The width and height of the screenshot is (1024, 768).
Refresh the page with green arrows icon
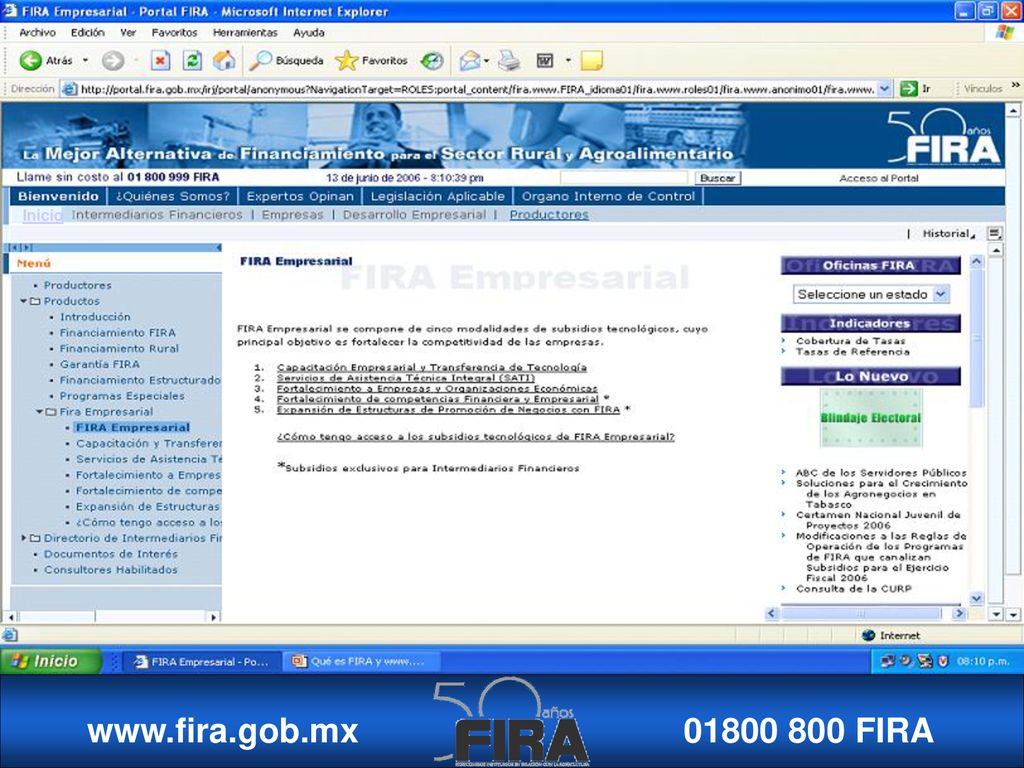(192, 61)
